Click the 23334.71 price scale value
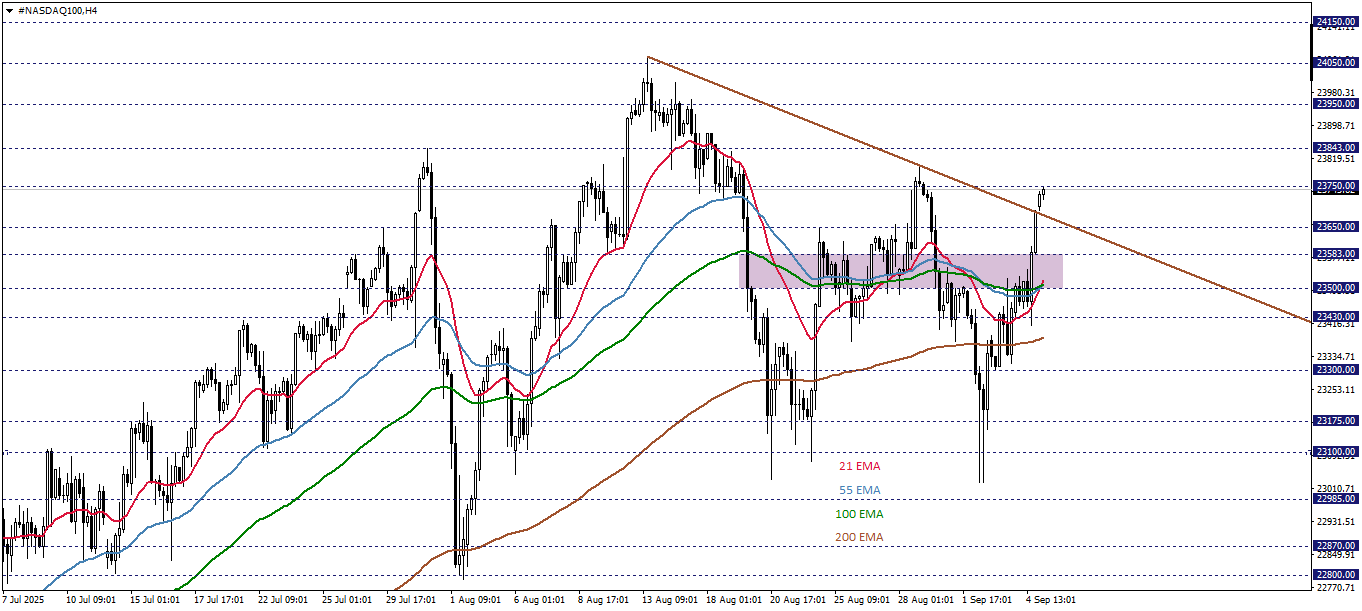1362x611 pixels. point(1338,356)
